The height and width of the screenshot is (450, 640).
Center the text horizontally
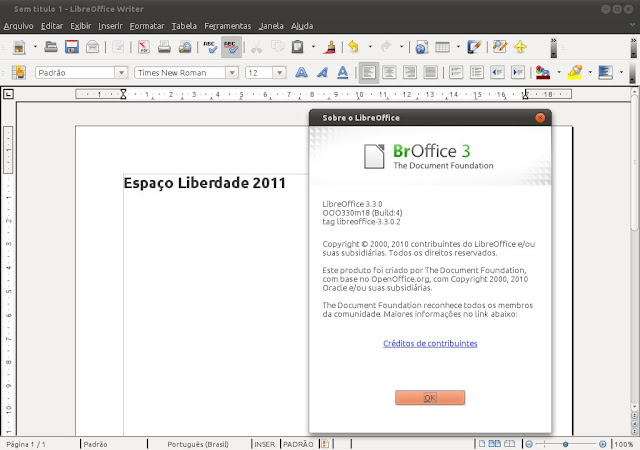(x=389, y=73)
